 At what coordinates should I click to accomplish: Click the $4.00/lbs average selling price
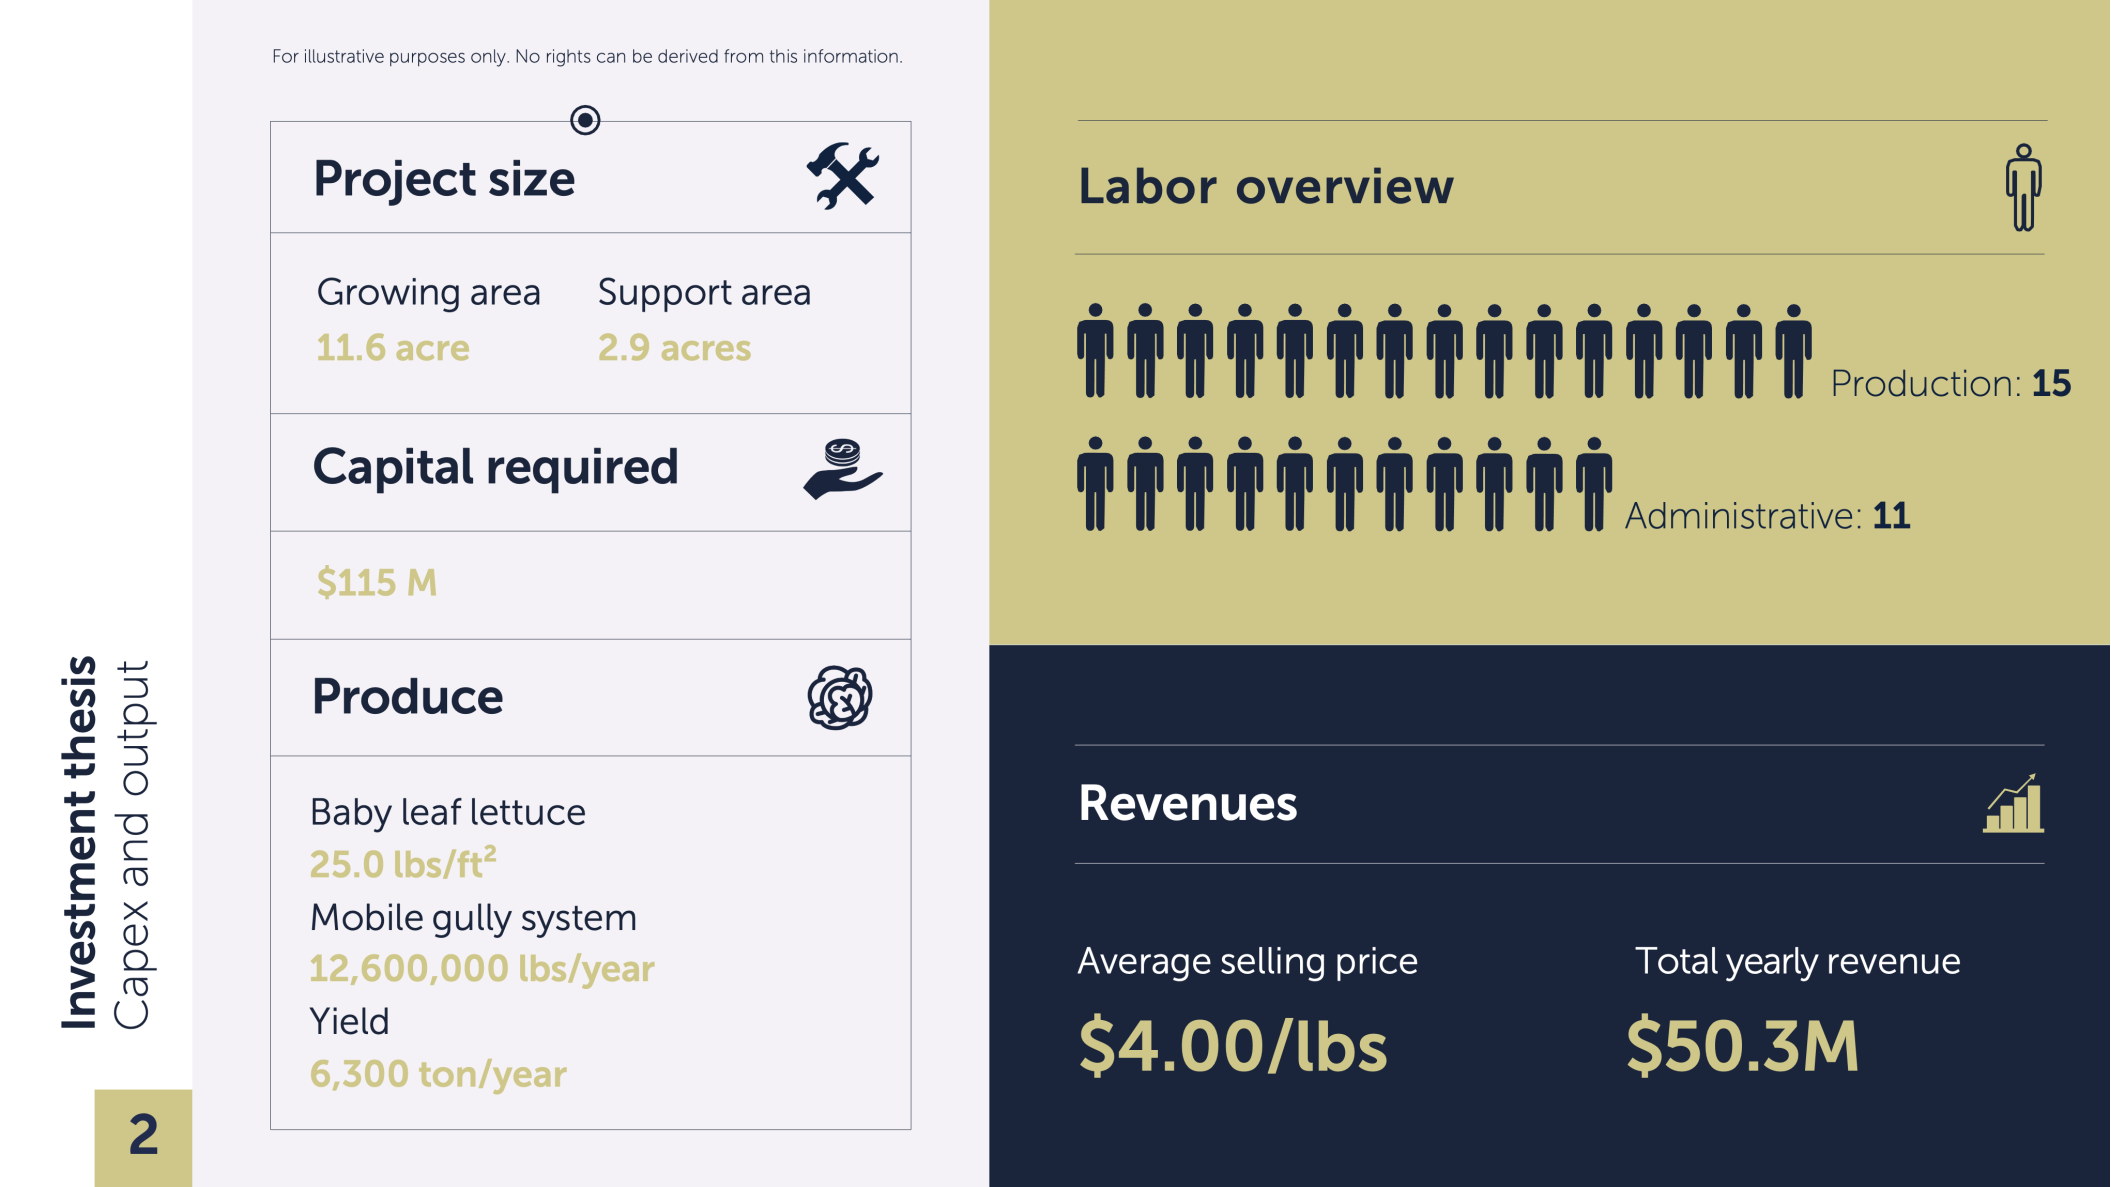click(1233, 1046)
